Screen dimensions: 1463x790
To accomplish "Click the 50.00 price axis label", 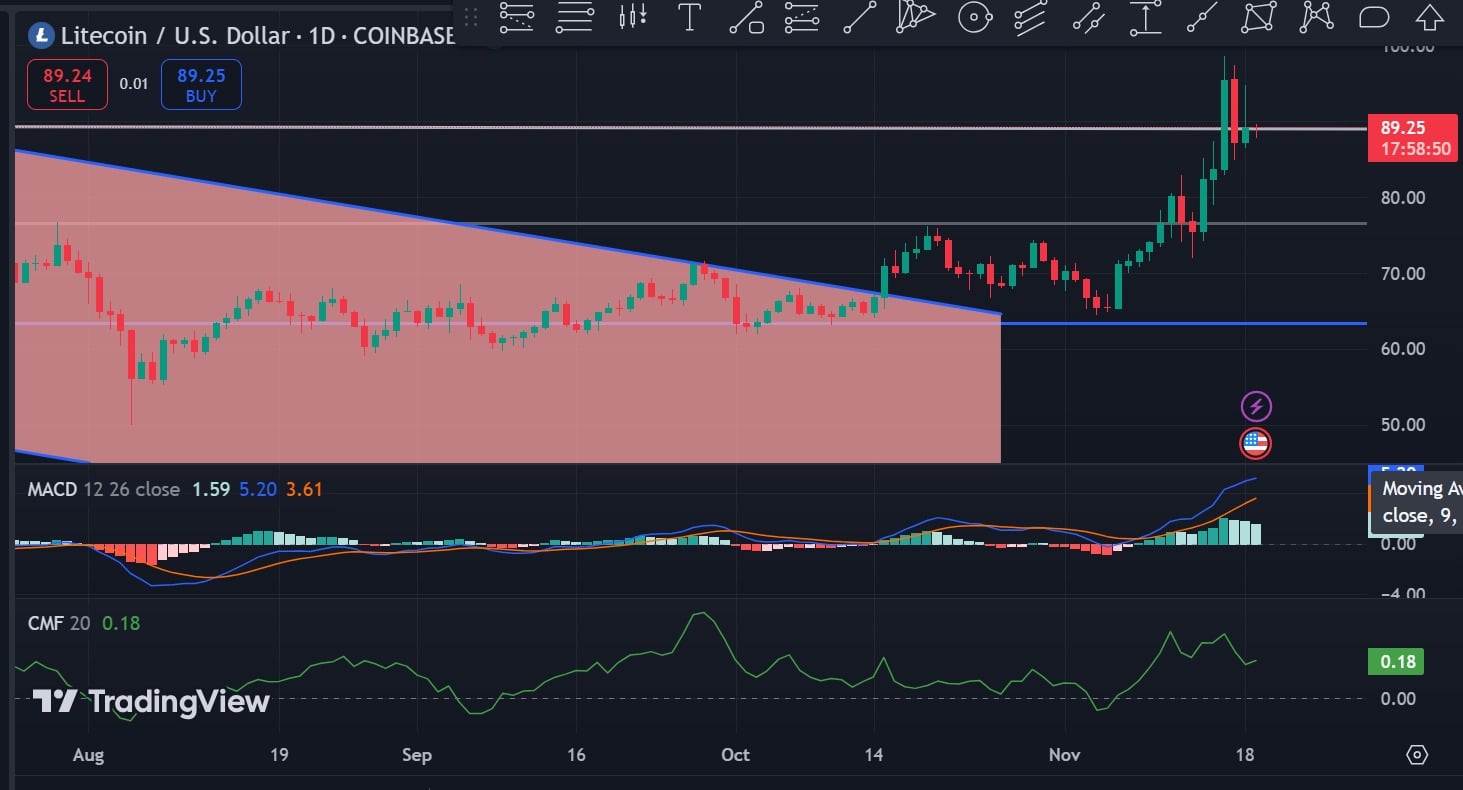I will (1402, 424).
